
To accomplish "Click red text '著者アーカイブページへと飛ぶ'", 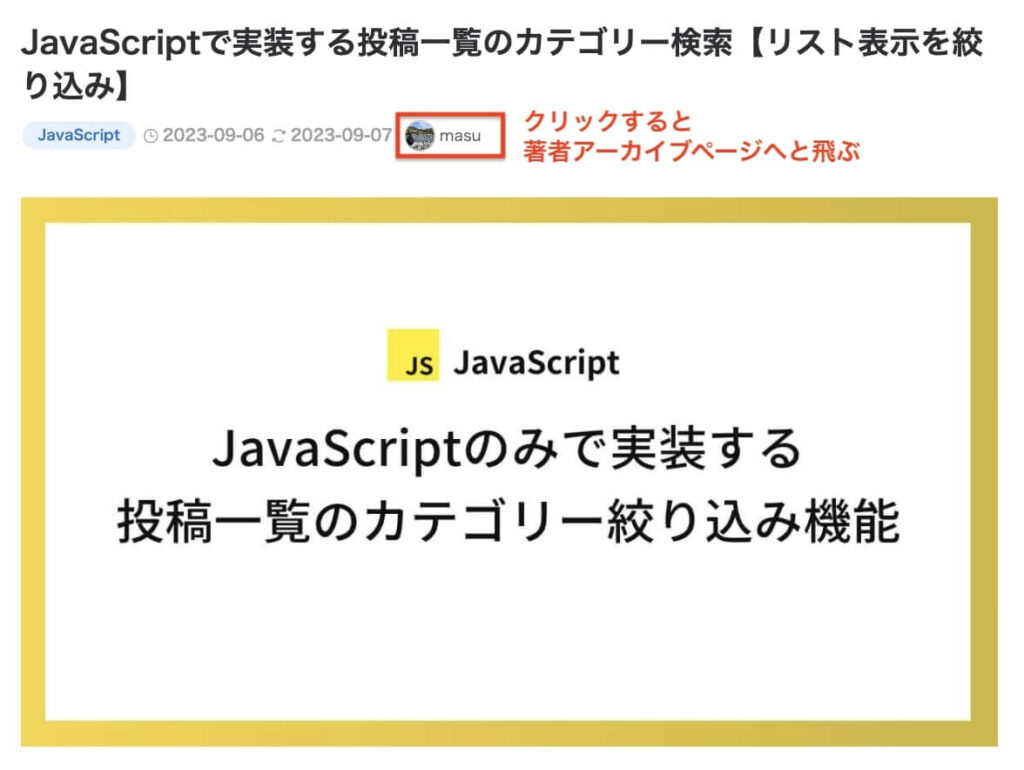I will coord(691,152).
